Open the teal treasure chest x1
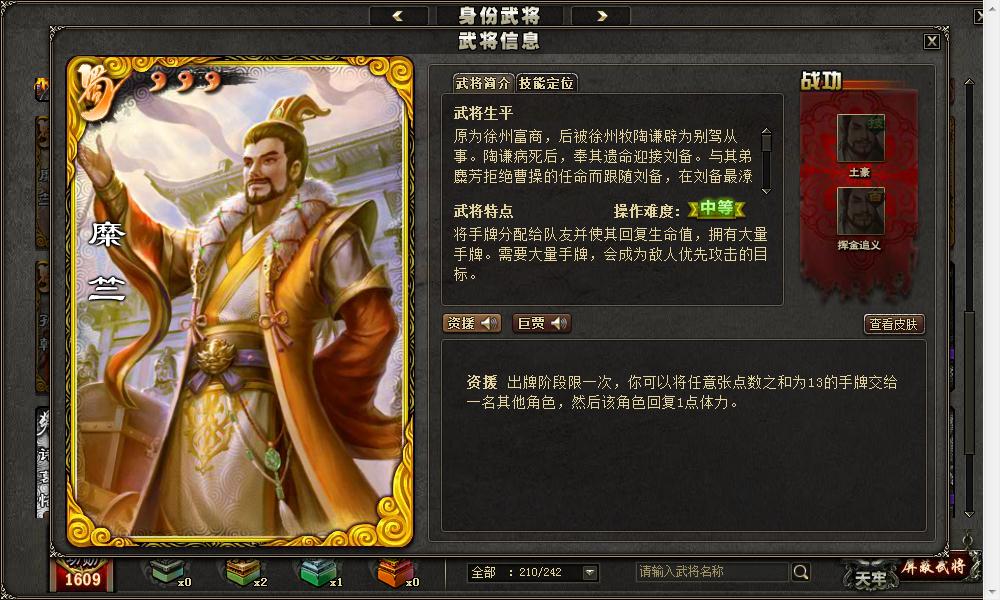 (x=318, y=571)
